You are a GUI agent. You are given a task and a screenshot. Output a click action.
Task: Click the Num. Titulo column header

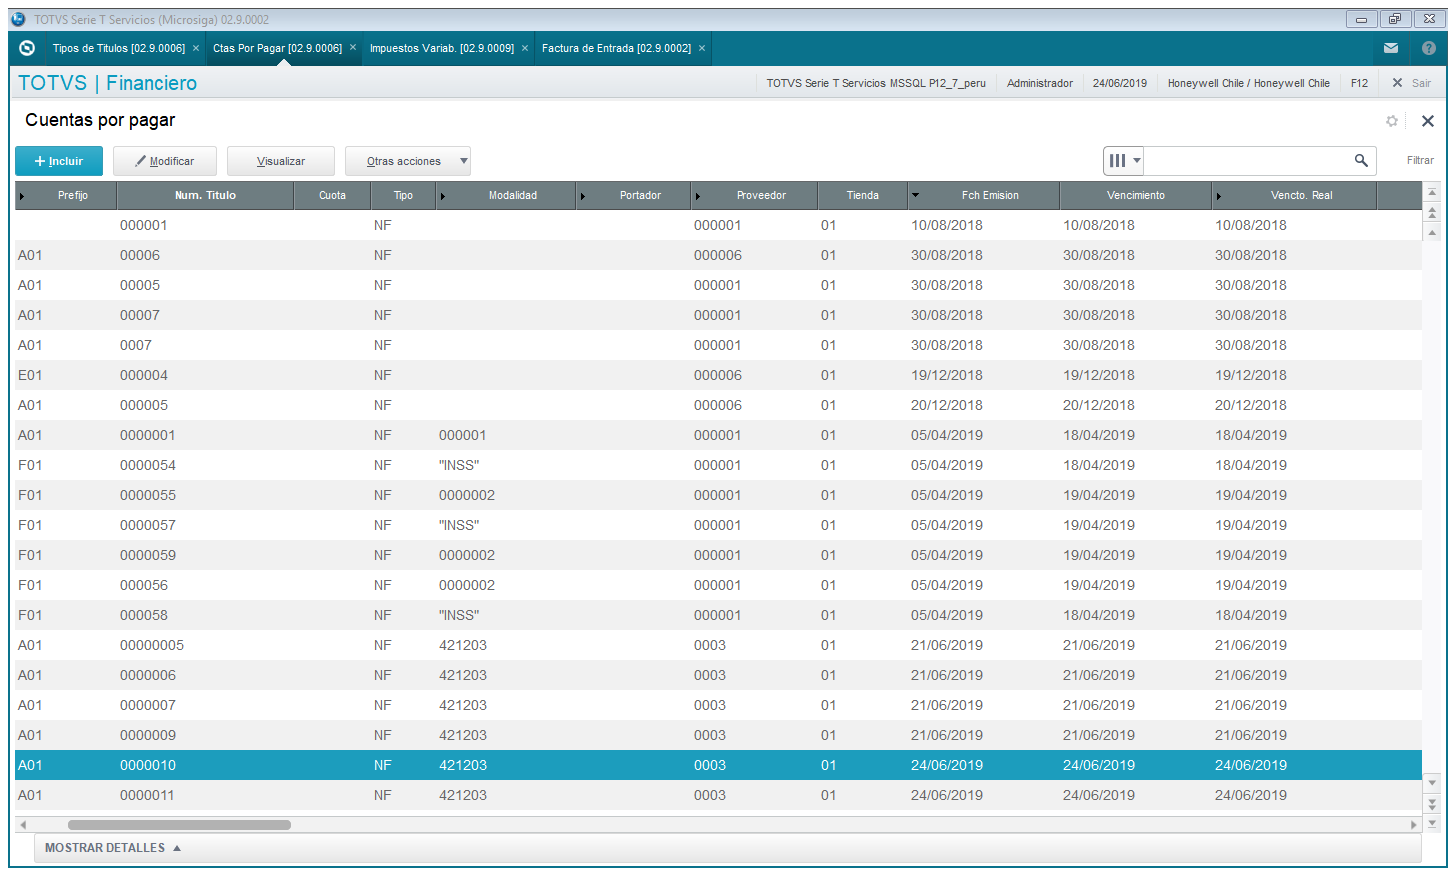pos(205,195)
